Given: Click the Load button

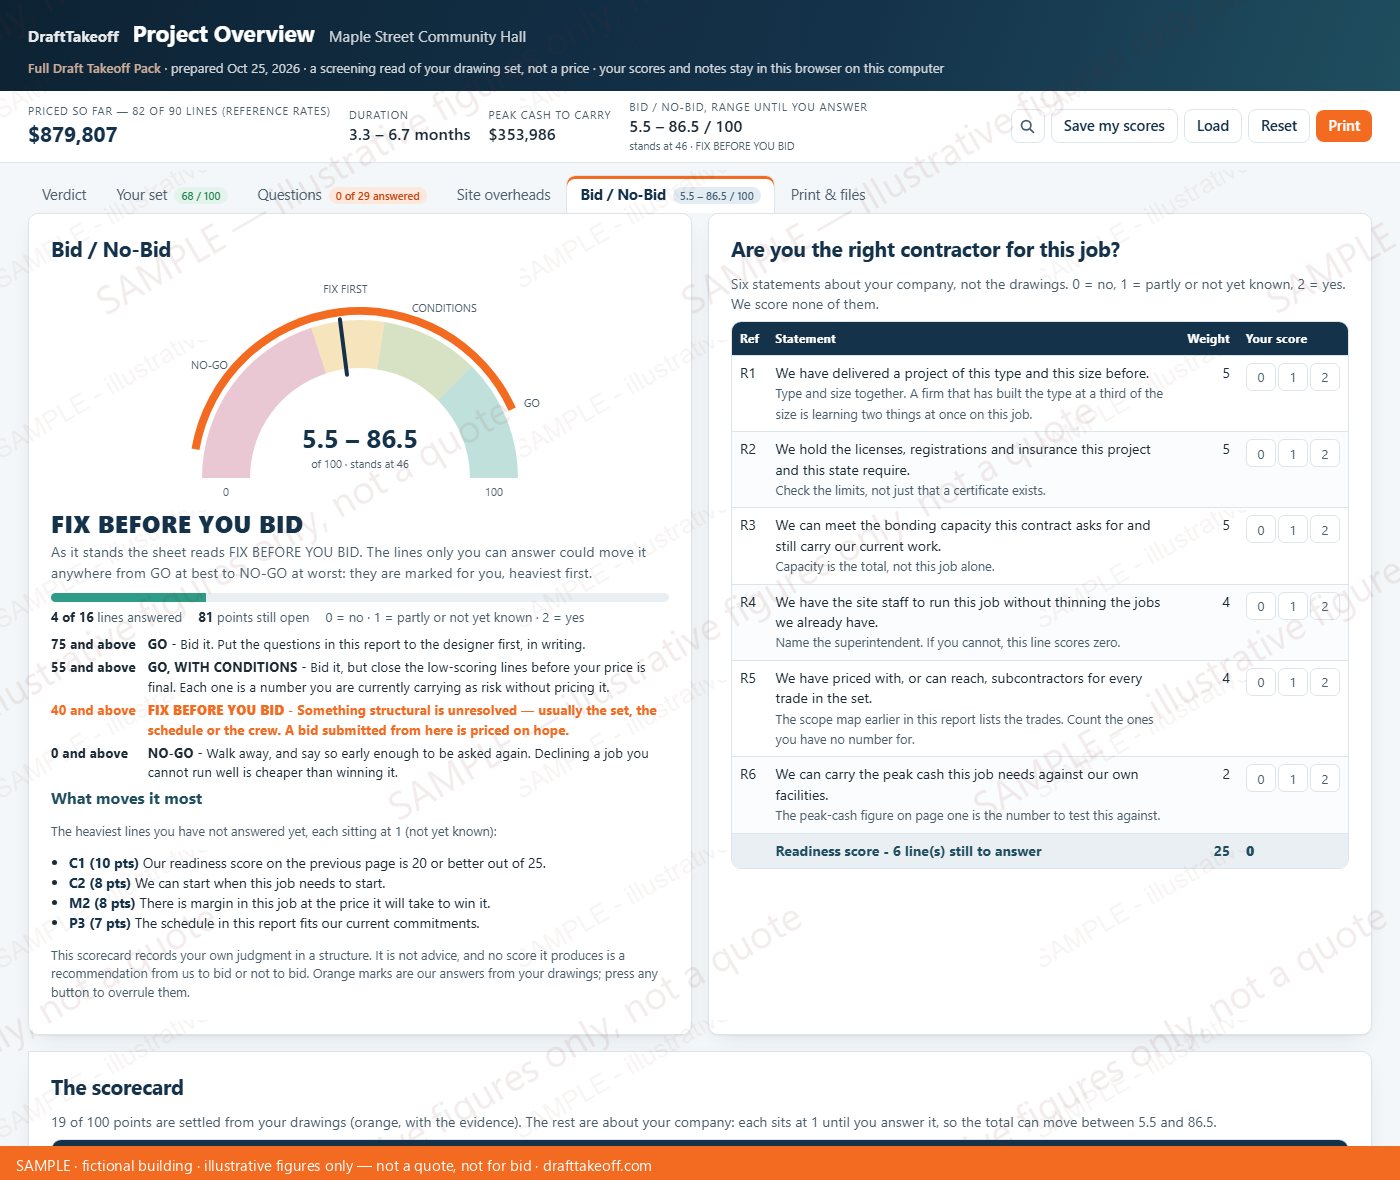Looking at the screenshot, I should tap(1213, 126).
